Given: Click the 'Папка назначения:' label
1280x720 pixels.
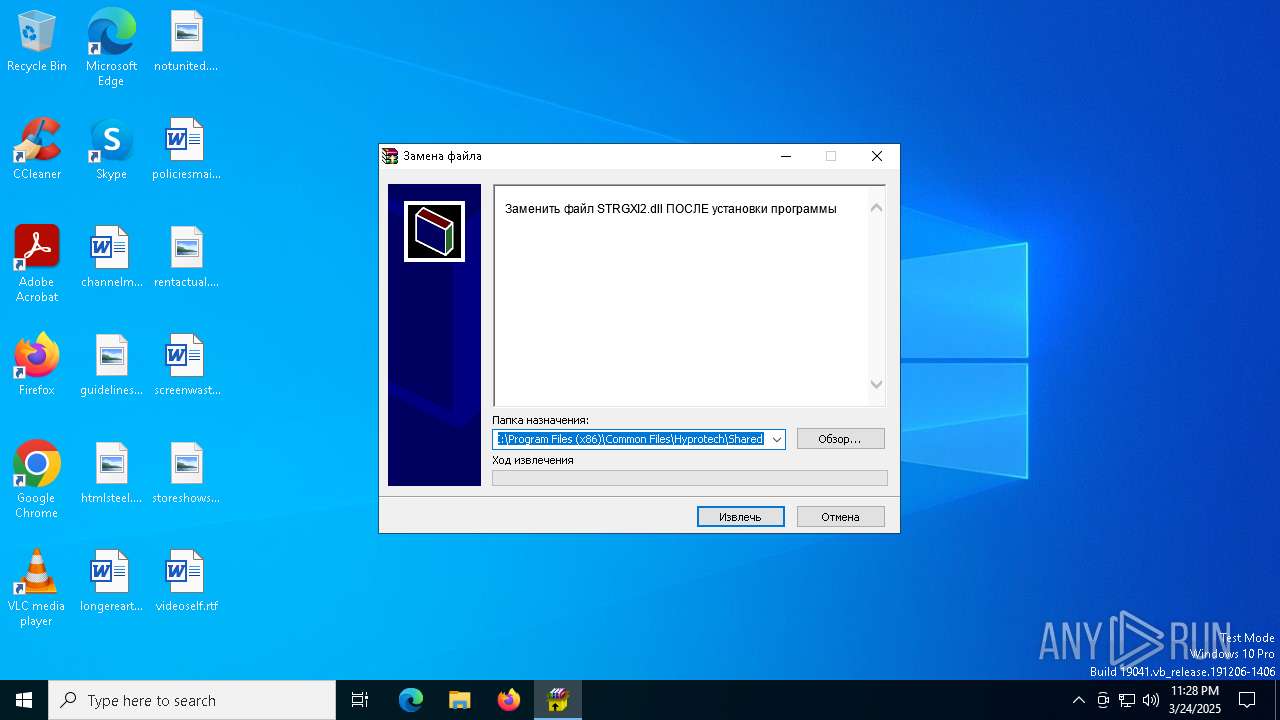Looking at the screenshot, I should click(540, 421).
